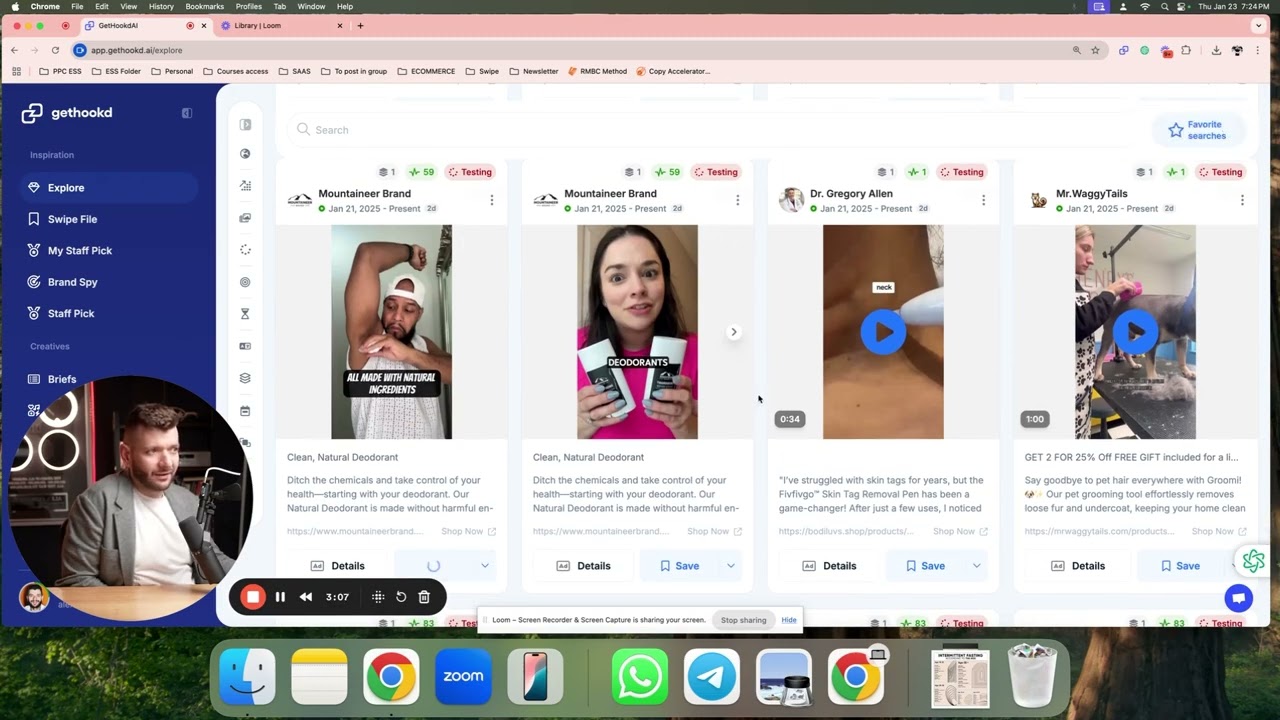
Task: Open the Bookmarks menu in macOS menu bar
Action: click(x=204, y=6)
